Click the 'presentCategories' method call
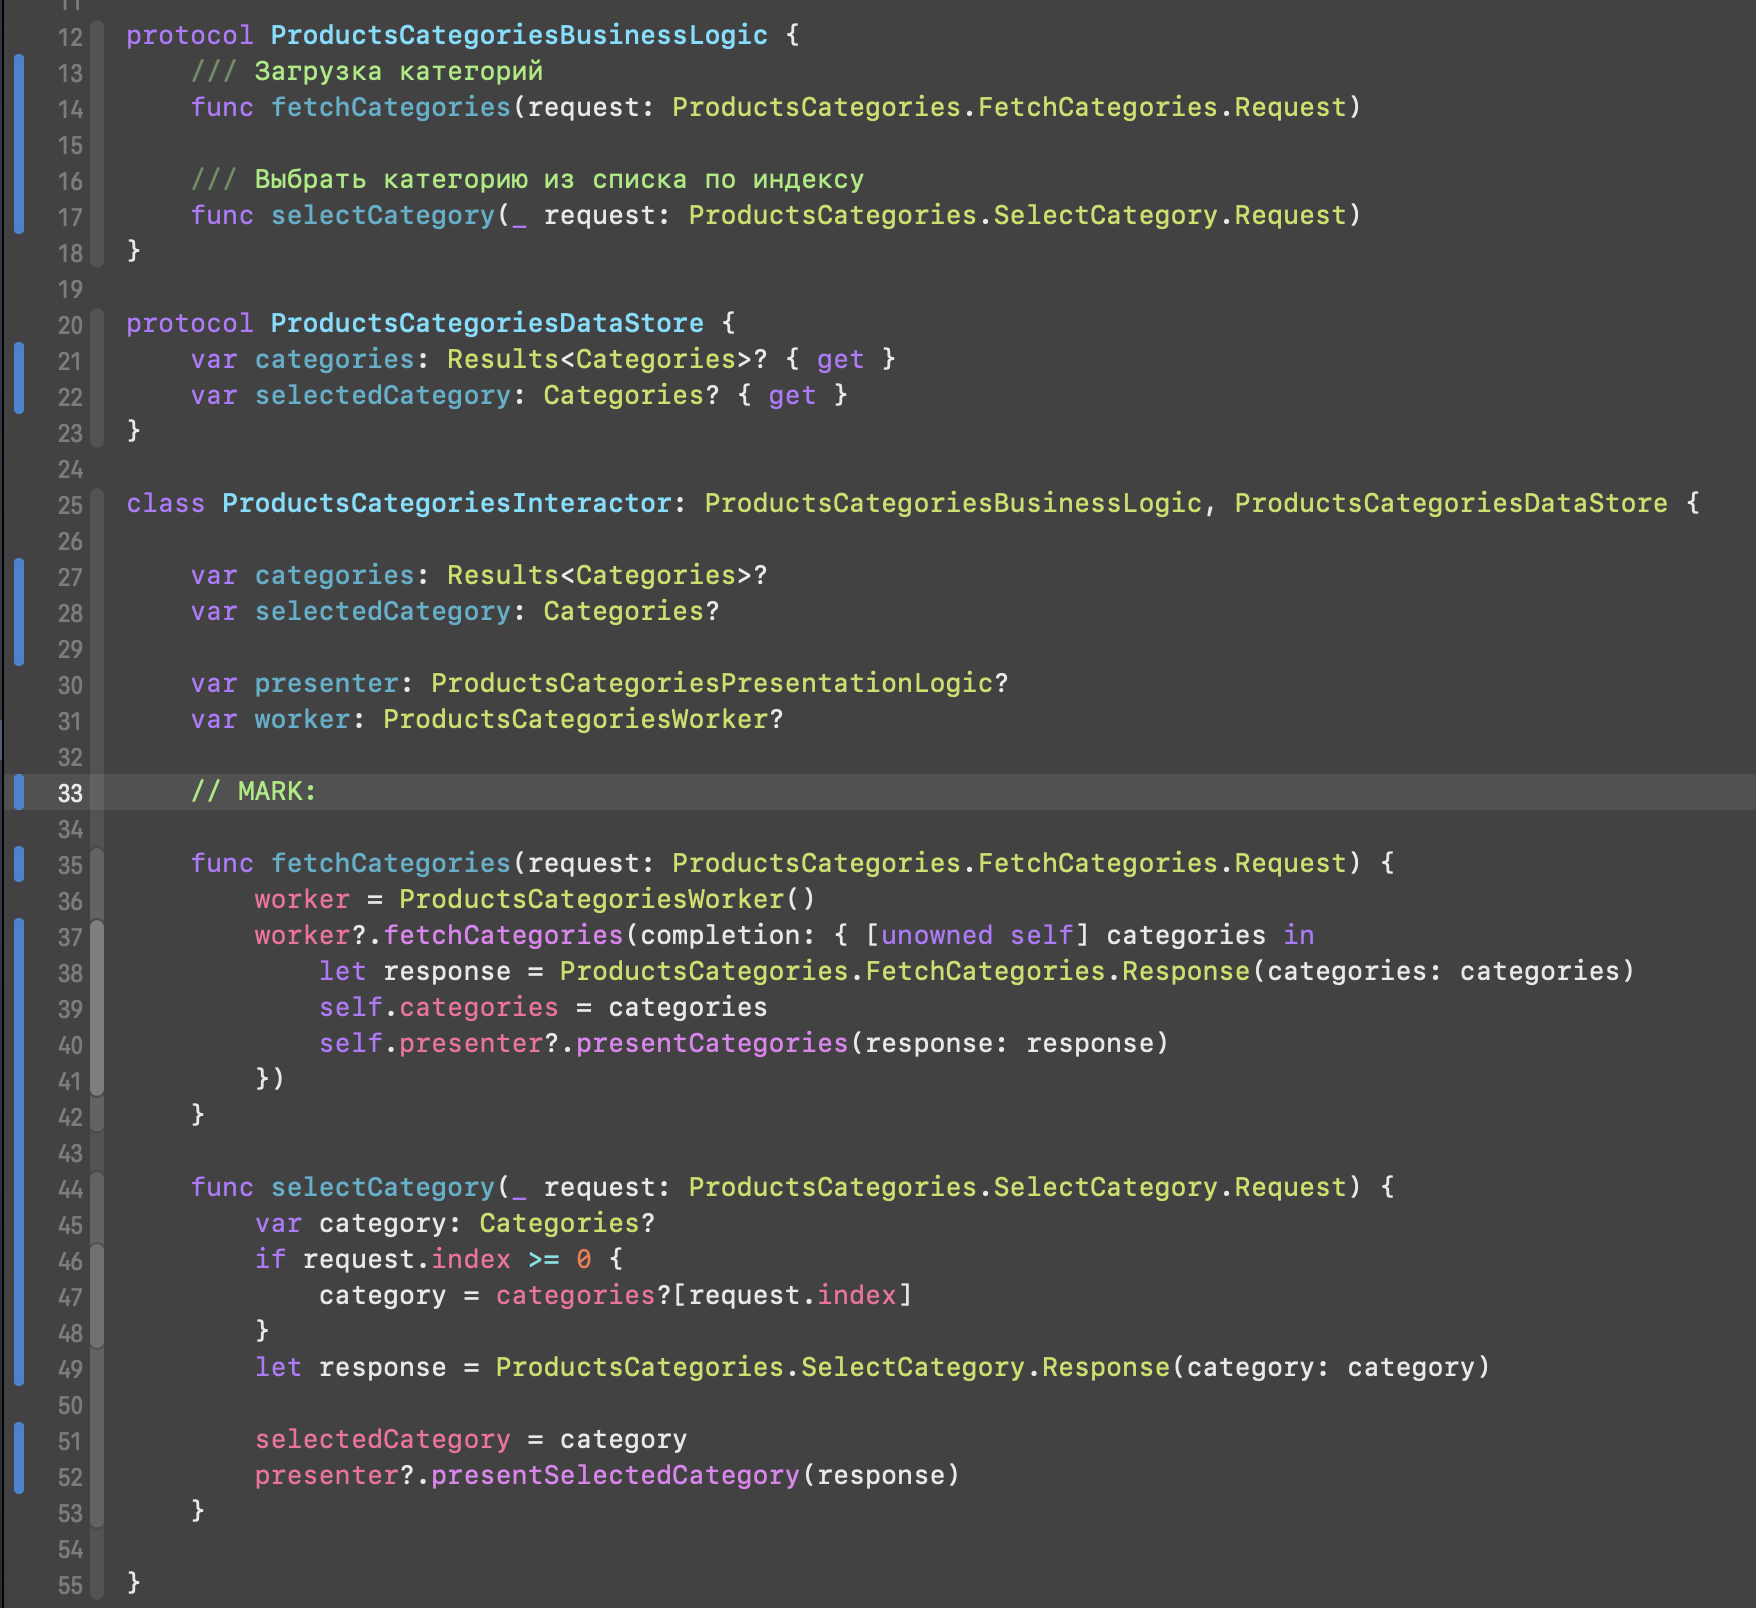Image resolution: width=1756 pixels, height=1608 pixels. (x=712, y=1043)
